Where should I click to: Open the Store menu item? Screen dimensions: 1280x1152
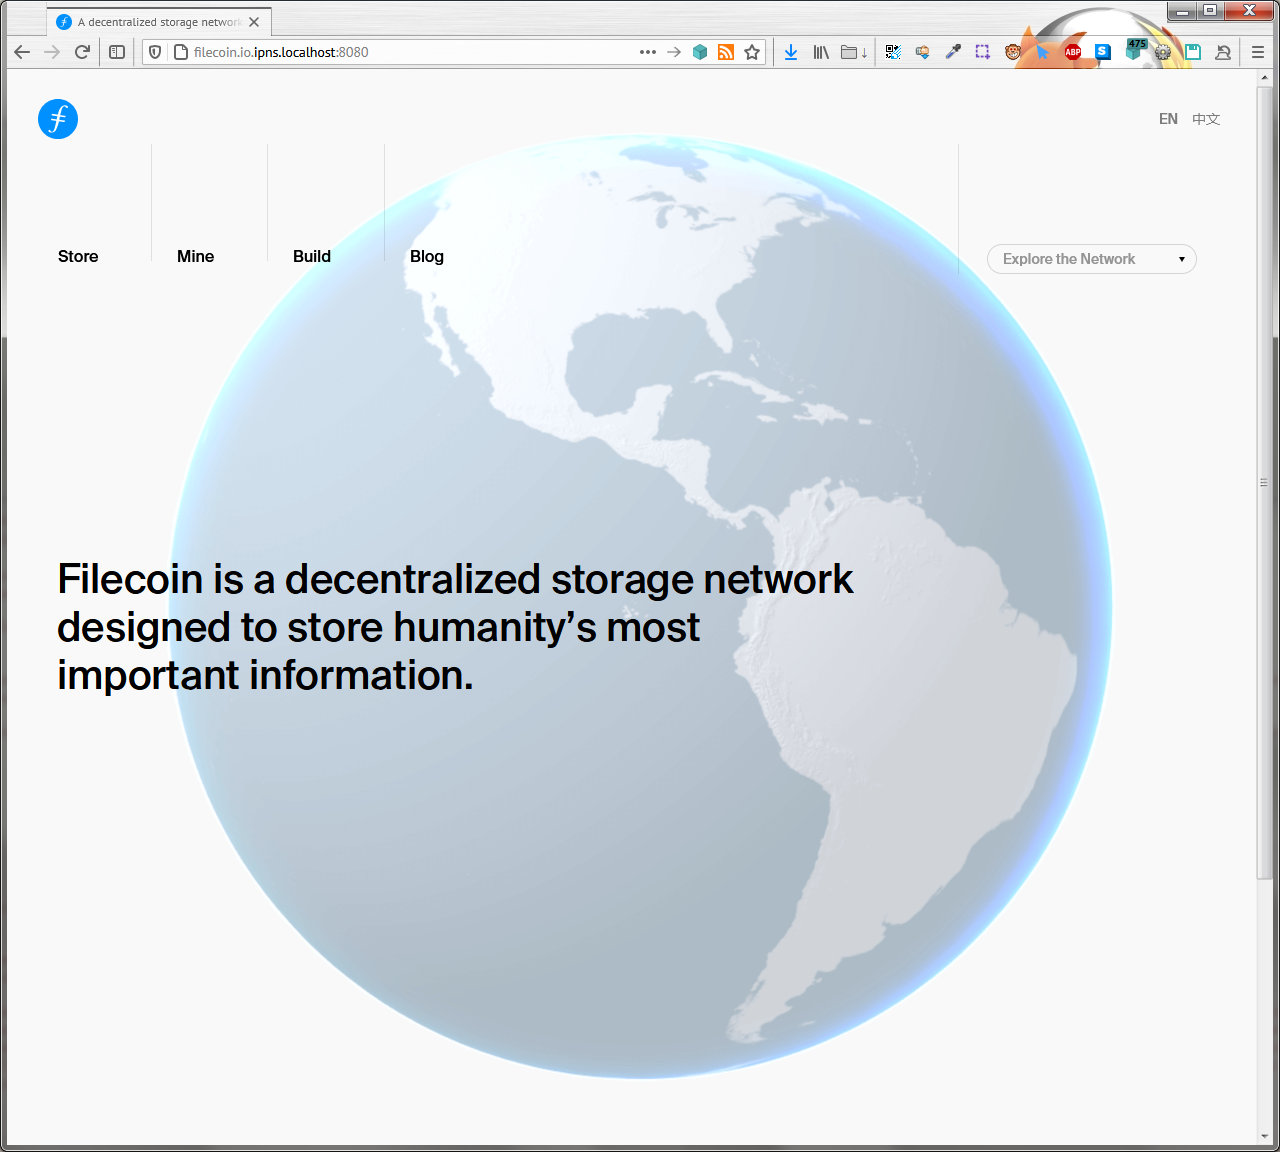pos(78,256)
